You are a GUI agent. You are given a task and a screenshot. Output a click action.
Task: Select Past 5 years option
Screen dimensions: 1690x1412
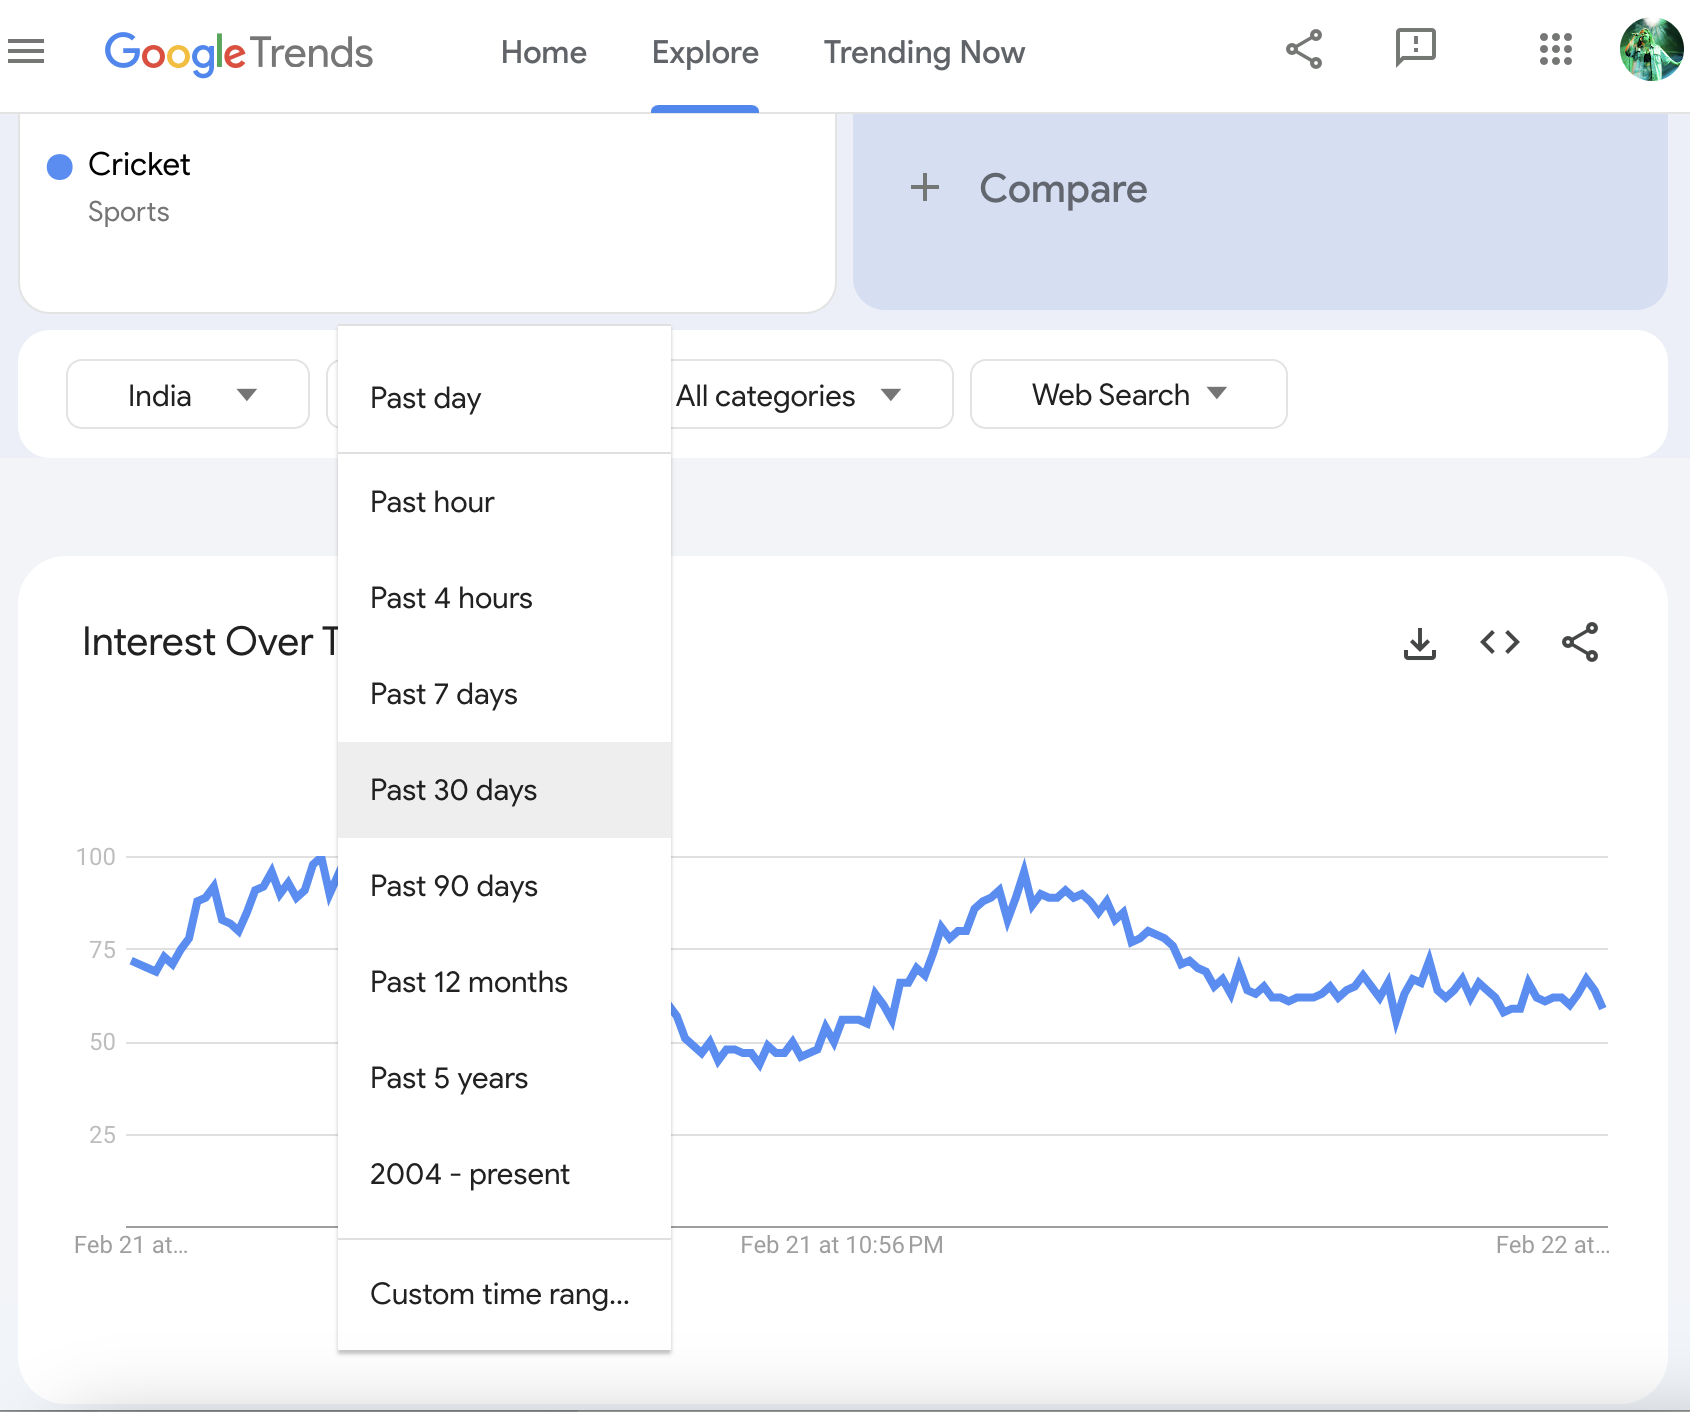tap(505, 1078)
